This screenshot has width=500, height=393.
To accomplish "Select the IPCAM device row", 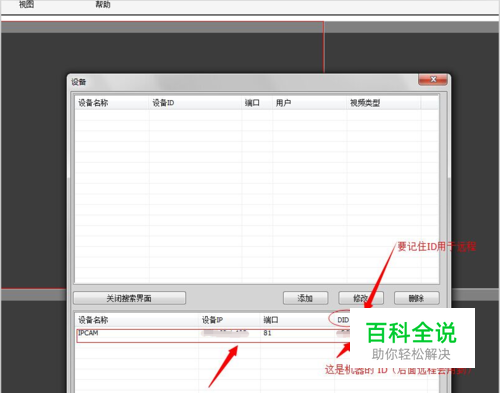I will pos(213,335).
